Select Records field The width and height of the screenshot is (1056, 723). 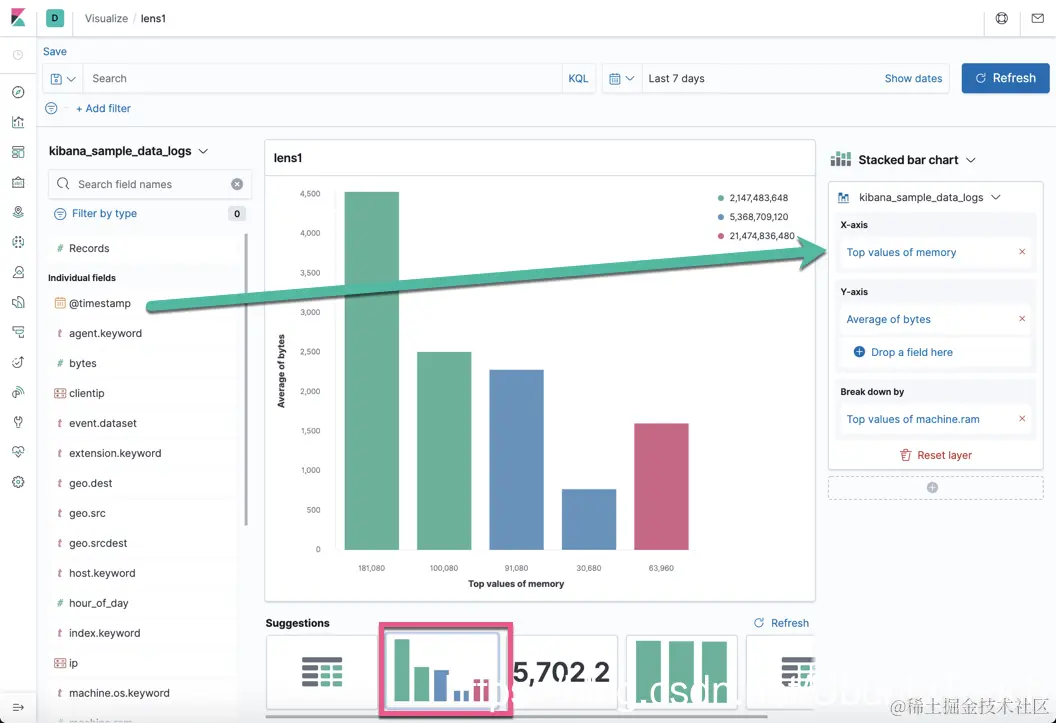(x=143, y=248)
